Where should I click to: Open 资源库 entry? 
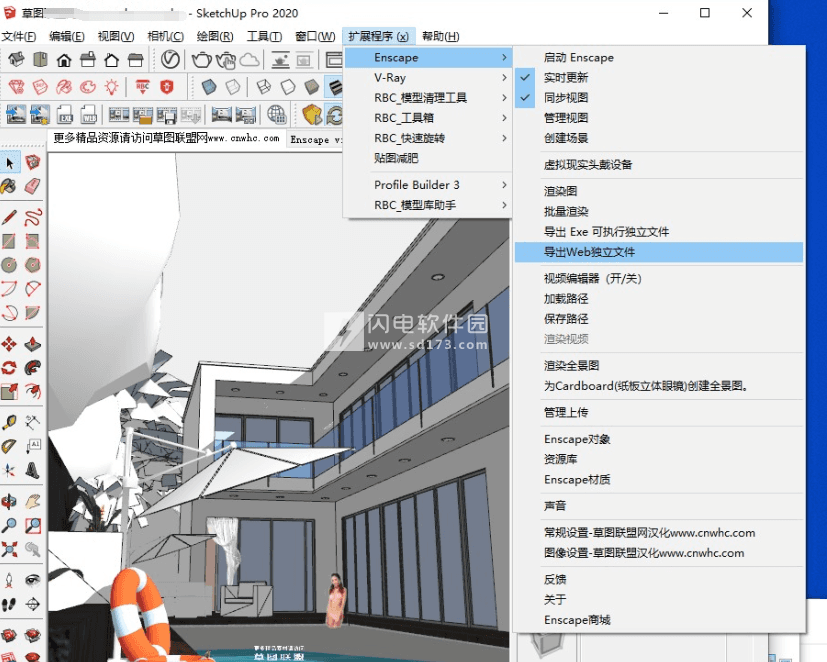click(x=659, y=459)
